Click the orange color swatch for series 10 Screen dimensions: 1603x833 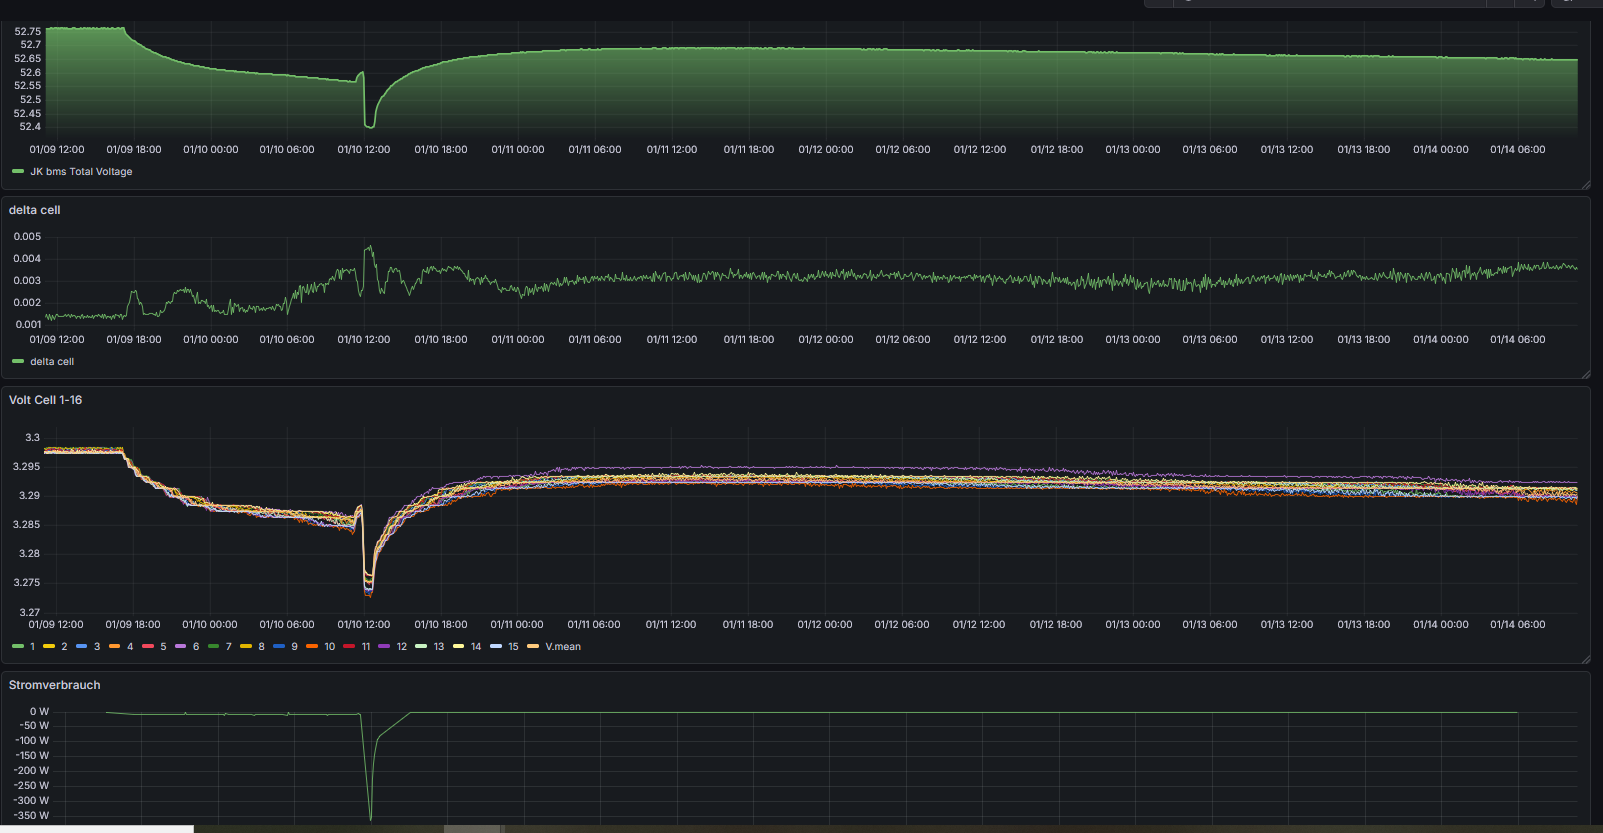(x=312, y=647)
